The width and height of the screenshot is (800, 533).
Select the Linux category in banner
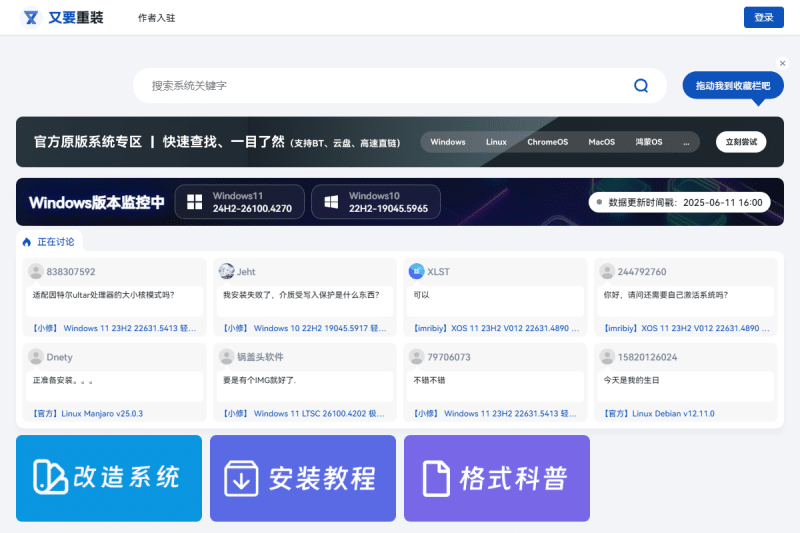496,142
